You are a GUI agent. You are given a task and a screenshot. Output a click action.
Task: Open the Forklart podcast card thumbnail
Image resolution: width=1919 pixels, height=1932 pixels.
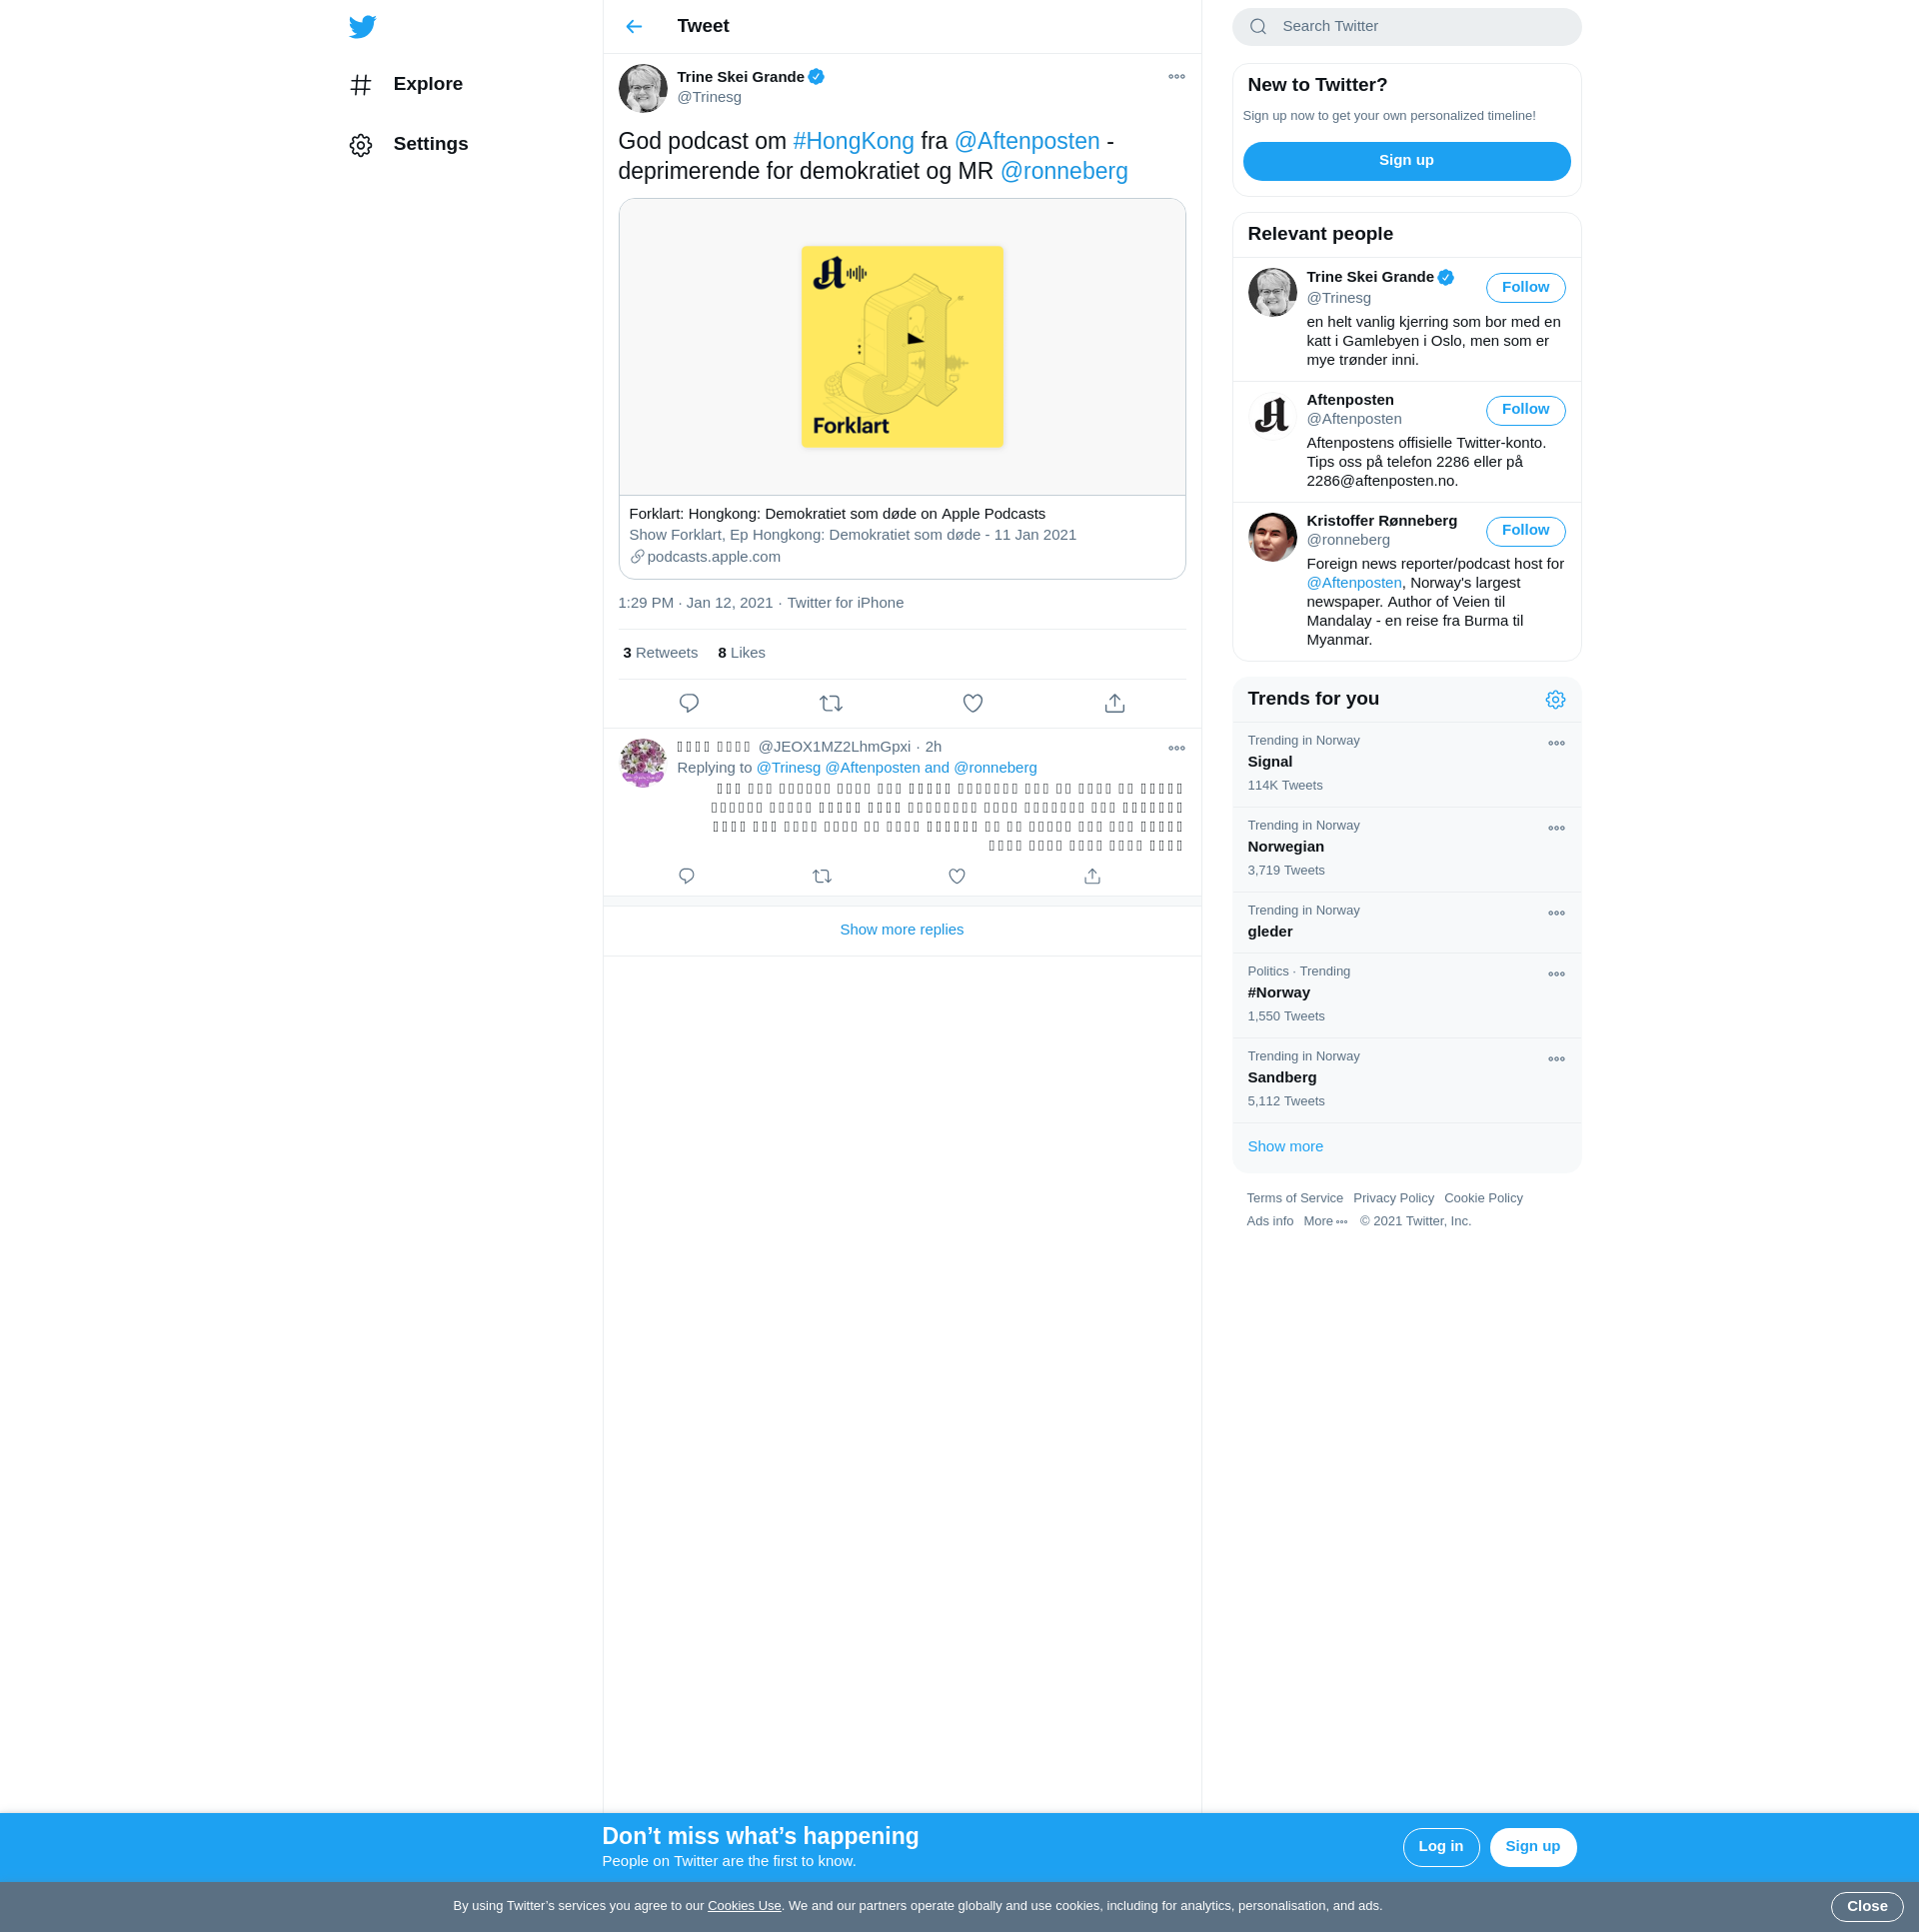[901, 346]
